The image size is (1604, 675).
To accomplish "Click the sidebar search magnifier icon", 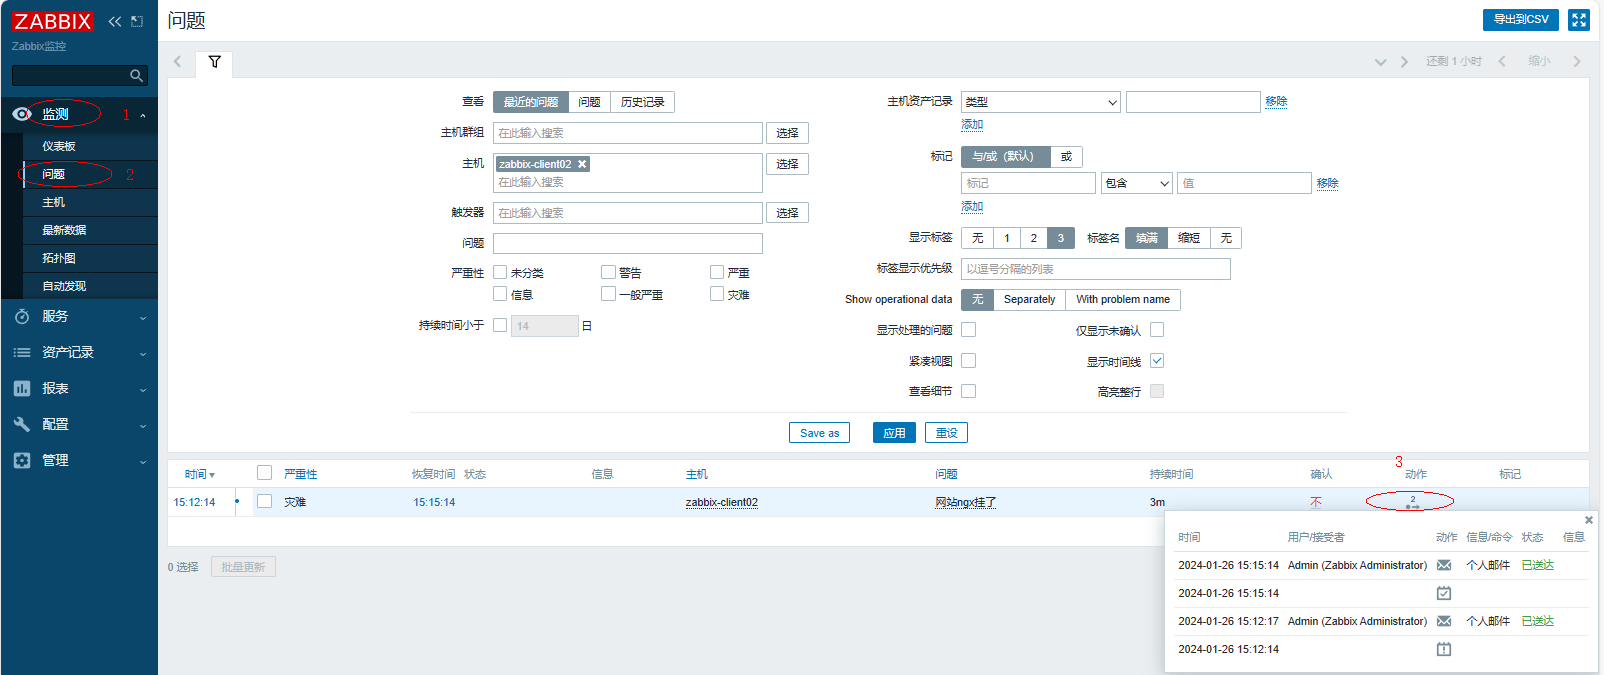I will [136, 76].
